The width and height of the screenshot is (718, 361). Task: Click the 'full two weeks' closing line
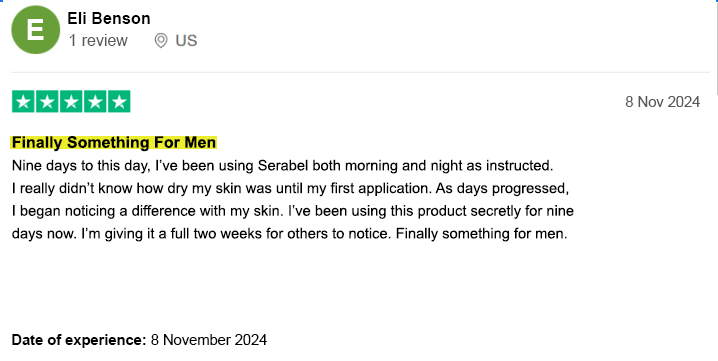coord(289,234)
